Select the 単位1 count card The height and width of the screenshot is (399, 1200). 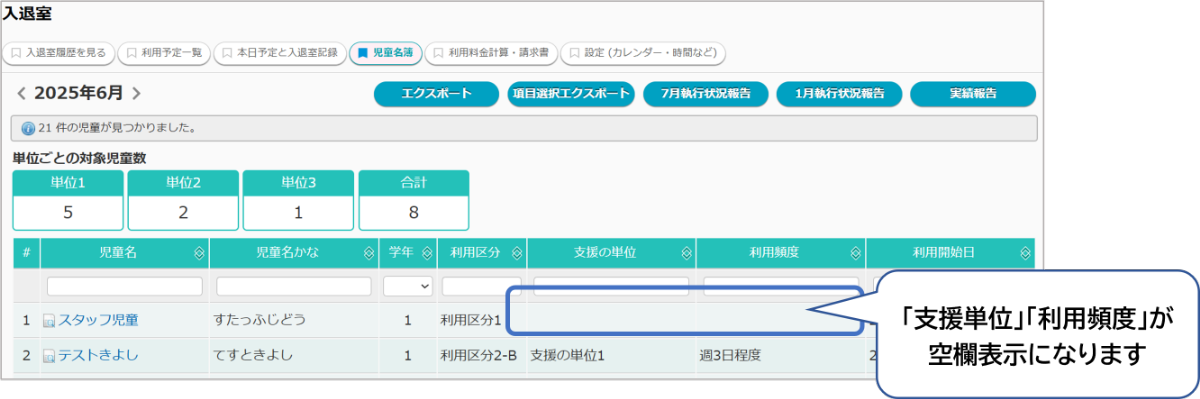tap(68, 200)
